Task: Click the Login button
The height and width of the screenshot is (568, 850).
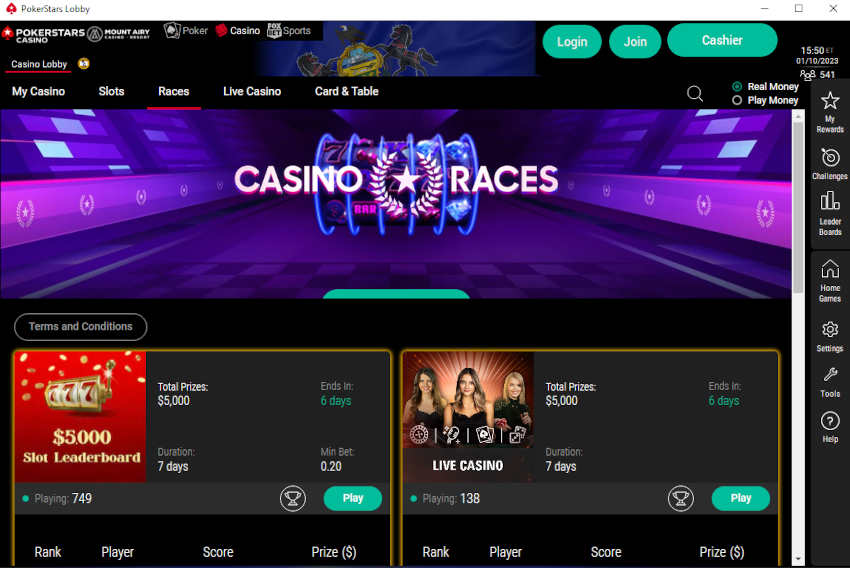Action: (572, 42)
